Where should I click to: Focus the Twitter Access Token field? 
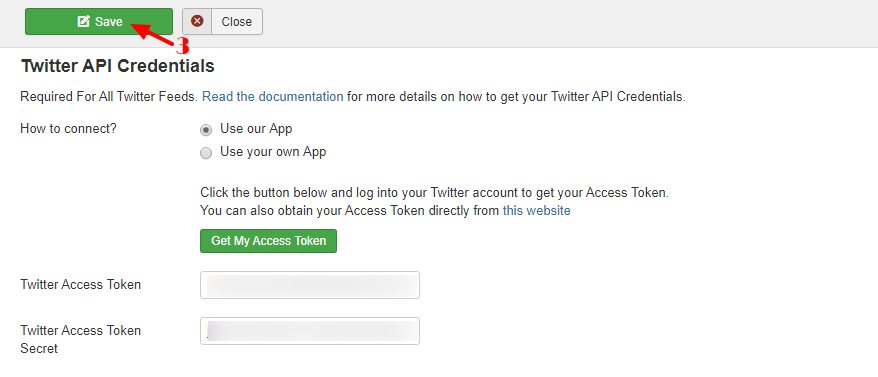(310, 285)
